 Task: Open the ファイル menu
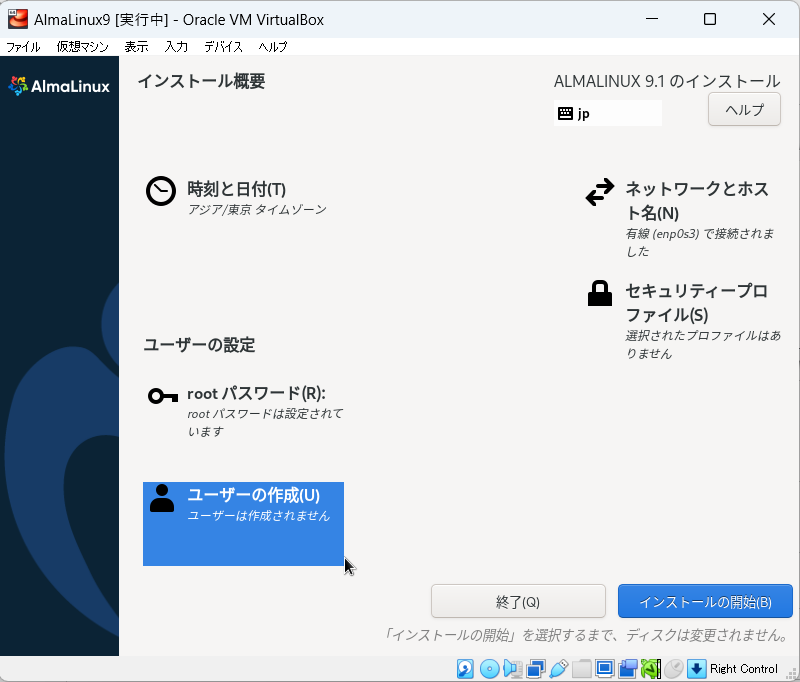coord(23,47)
